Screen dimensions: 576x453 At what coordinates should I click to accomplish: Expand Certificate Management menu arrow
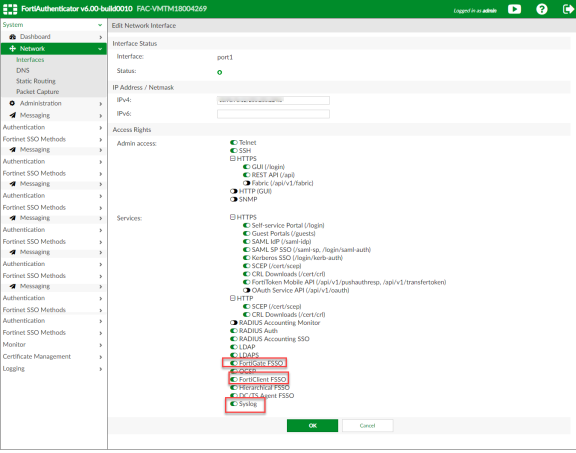(101, 357)
